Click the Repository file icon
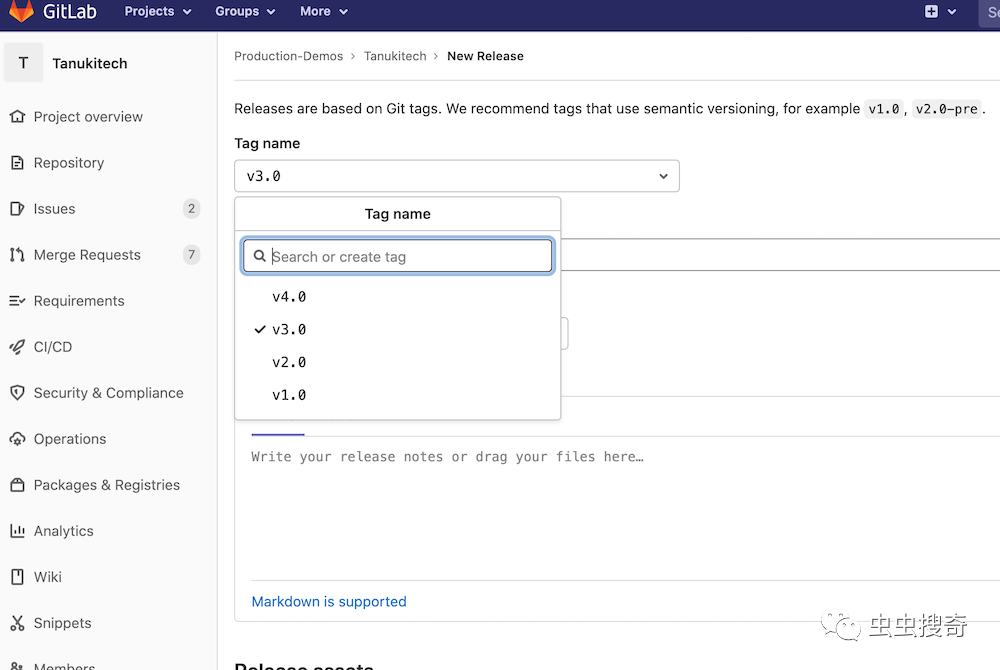This screenshot has width=1000, height=670. pos(17,163)
